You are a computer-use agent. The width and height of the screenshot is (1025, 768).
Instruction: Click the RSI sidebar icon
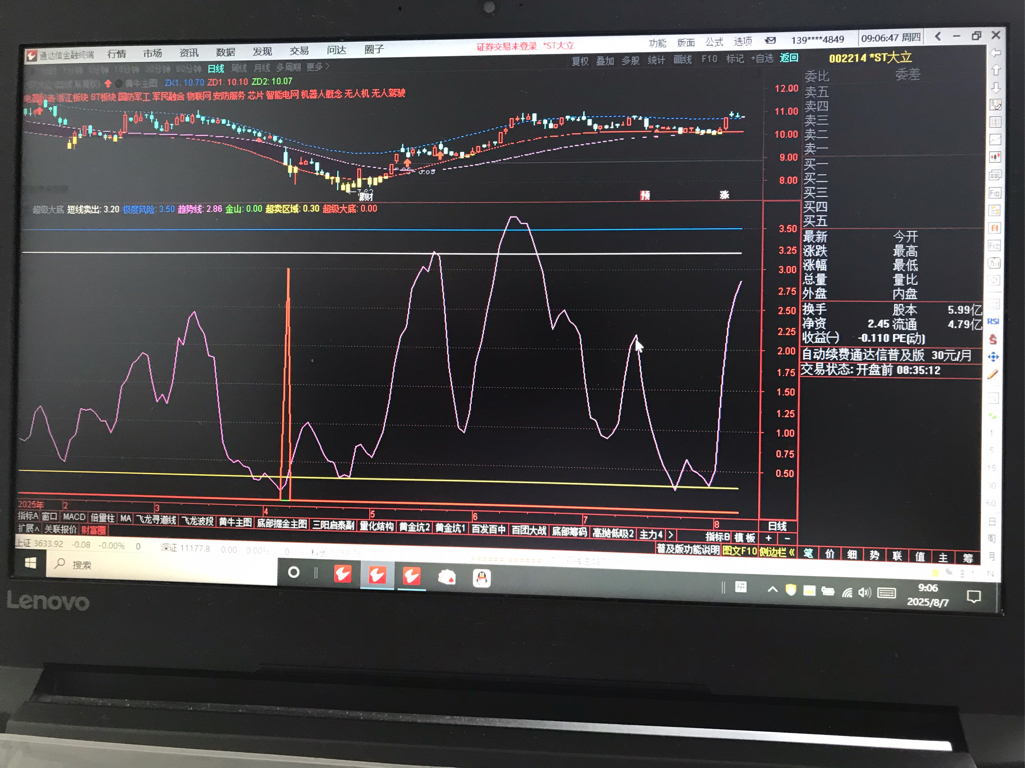click(993, 322)
